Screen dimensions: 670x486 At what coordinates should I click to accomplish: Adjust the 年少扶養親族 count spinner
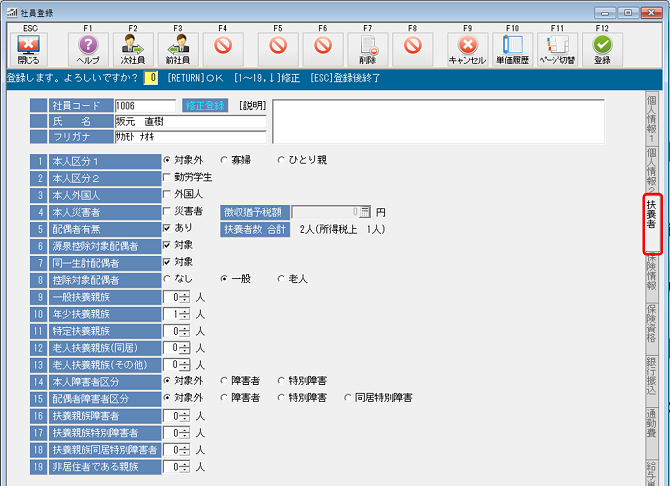[x=183, y=314]
